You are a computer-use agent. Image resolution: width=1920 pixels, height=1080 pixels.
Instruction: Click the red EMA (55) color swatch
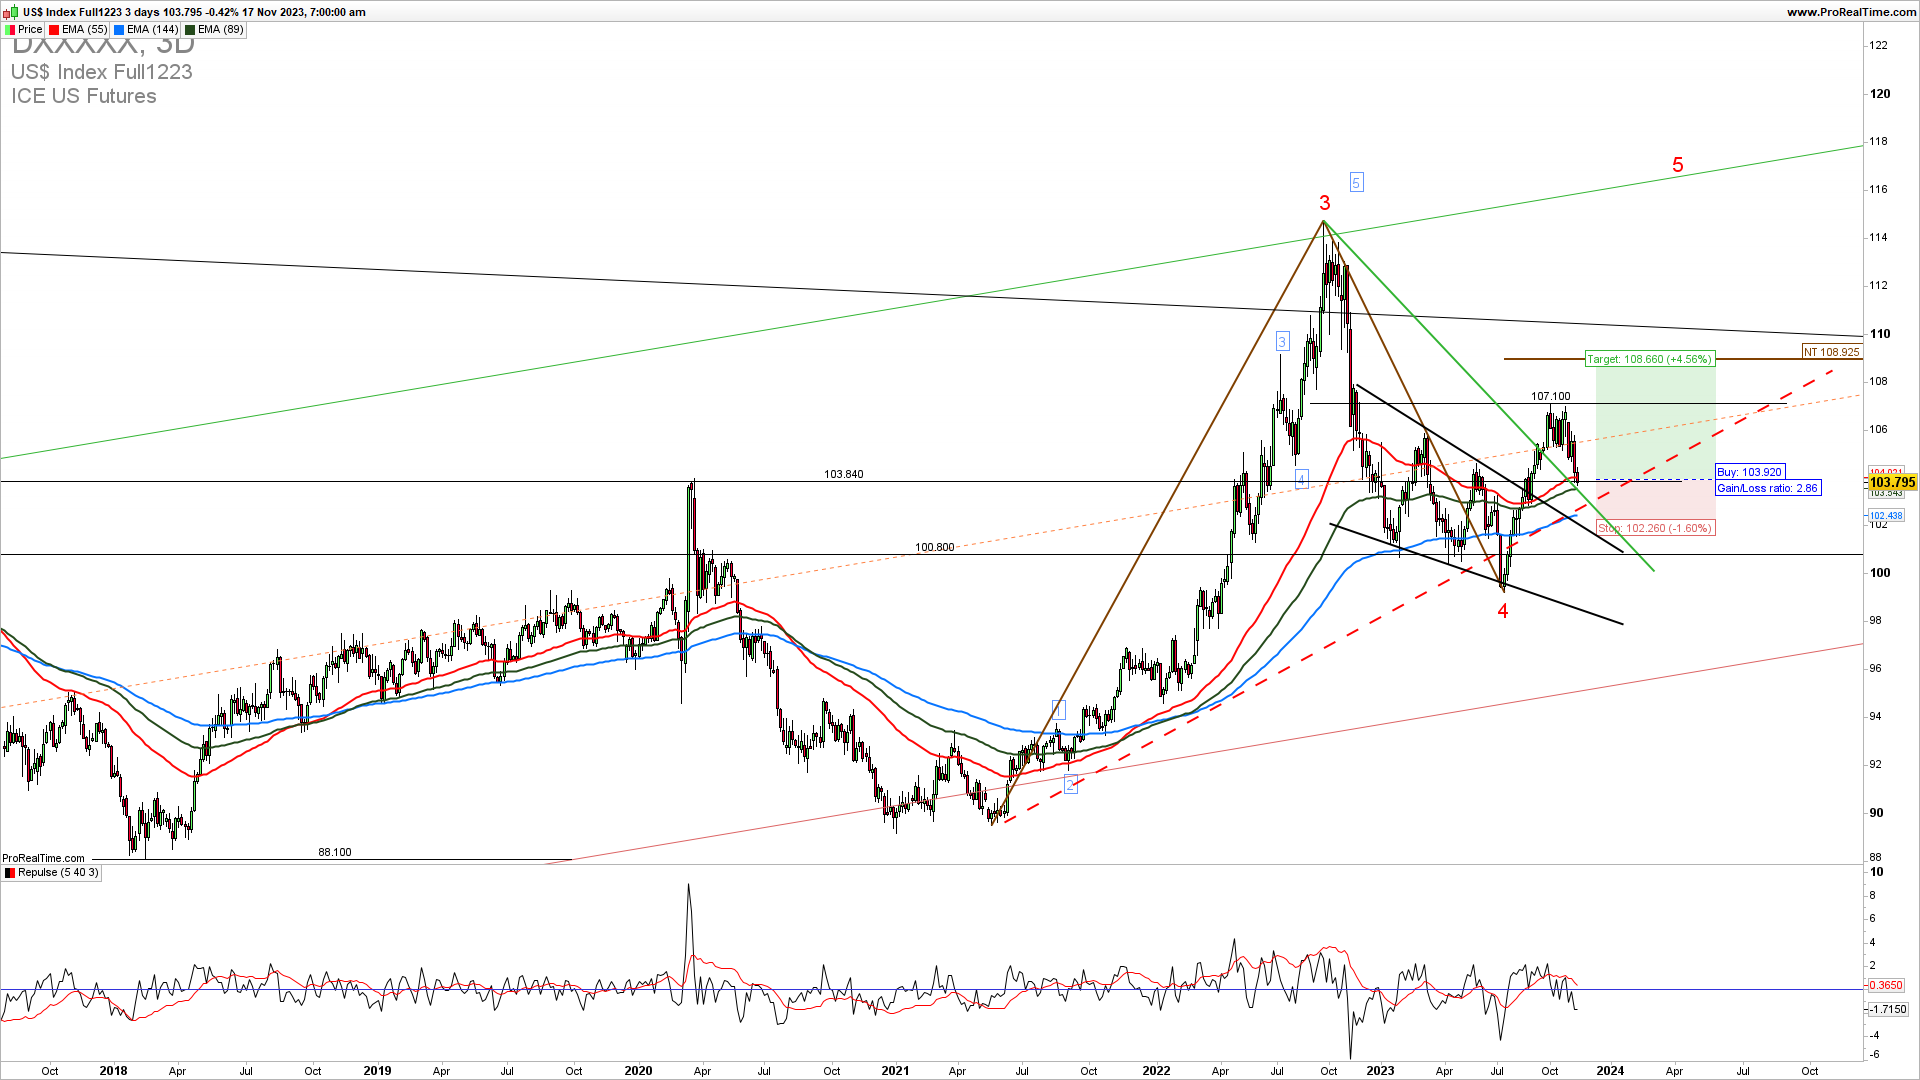(54, 30)
